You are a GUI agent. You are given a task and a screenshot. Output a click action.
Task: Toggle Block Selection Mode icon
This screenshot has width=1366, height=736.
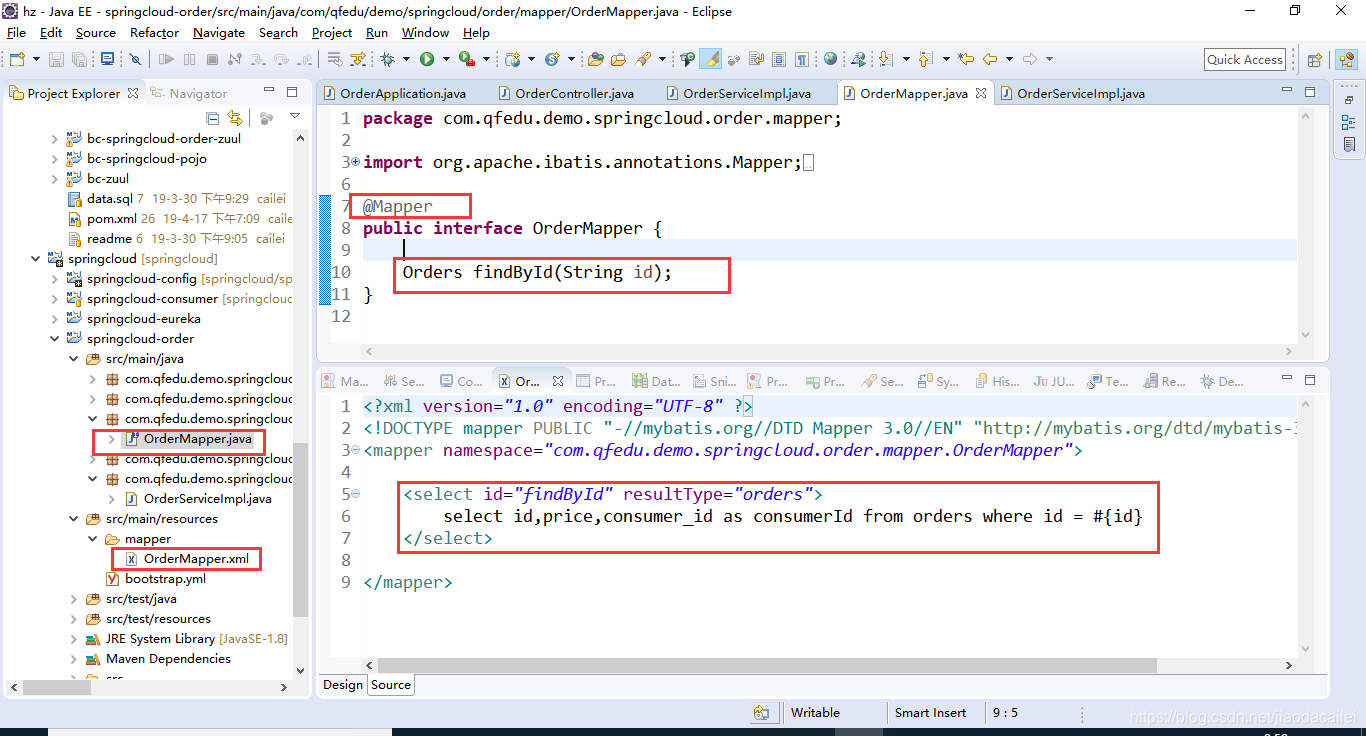click(x=778, y=59)
